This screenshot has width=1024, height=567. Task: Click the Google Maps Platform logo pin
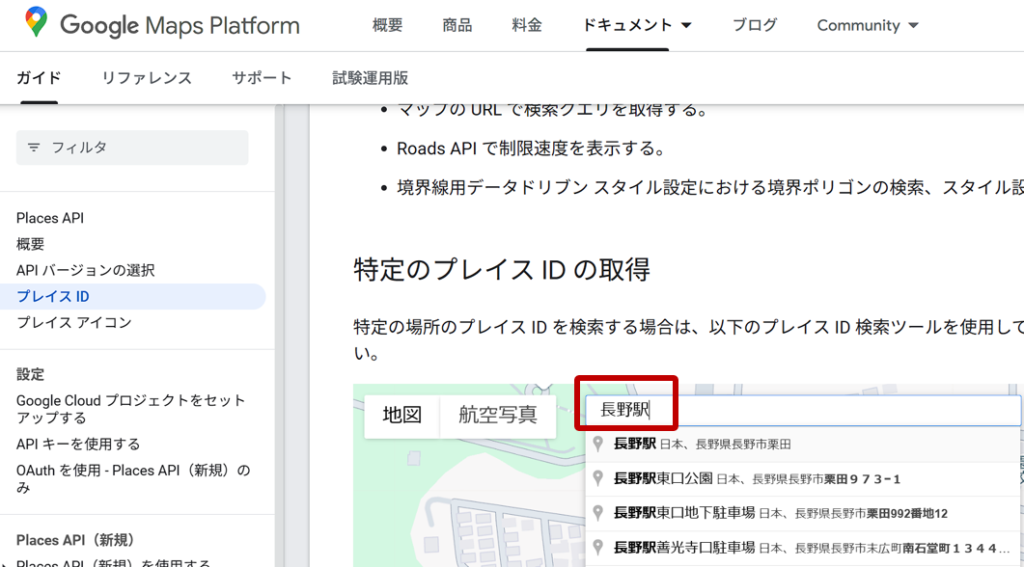click(x=36, y=22)
